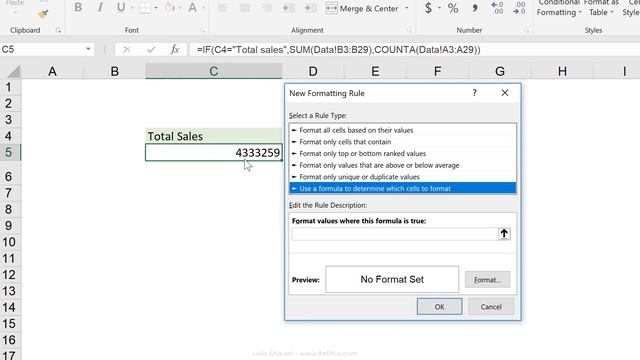This screenshot has height=360, width=640.
Task: Open Clipboard group dialog launcher
Action: (58, 30)
